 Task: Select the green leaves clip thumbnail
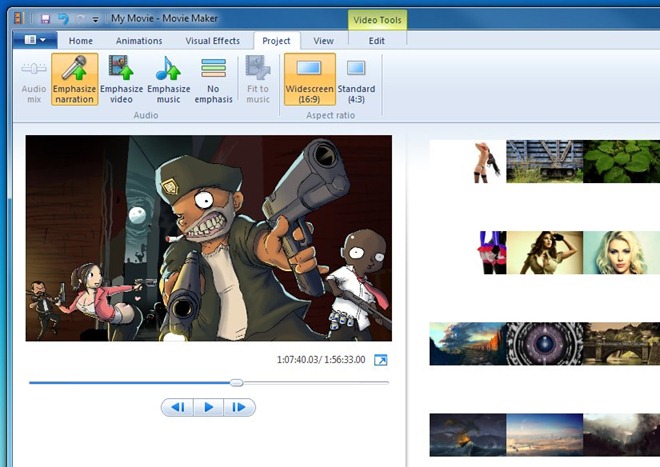coord(621,161)
